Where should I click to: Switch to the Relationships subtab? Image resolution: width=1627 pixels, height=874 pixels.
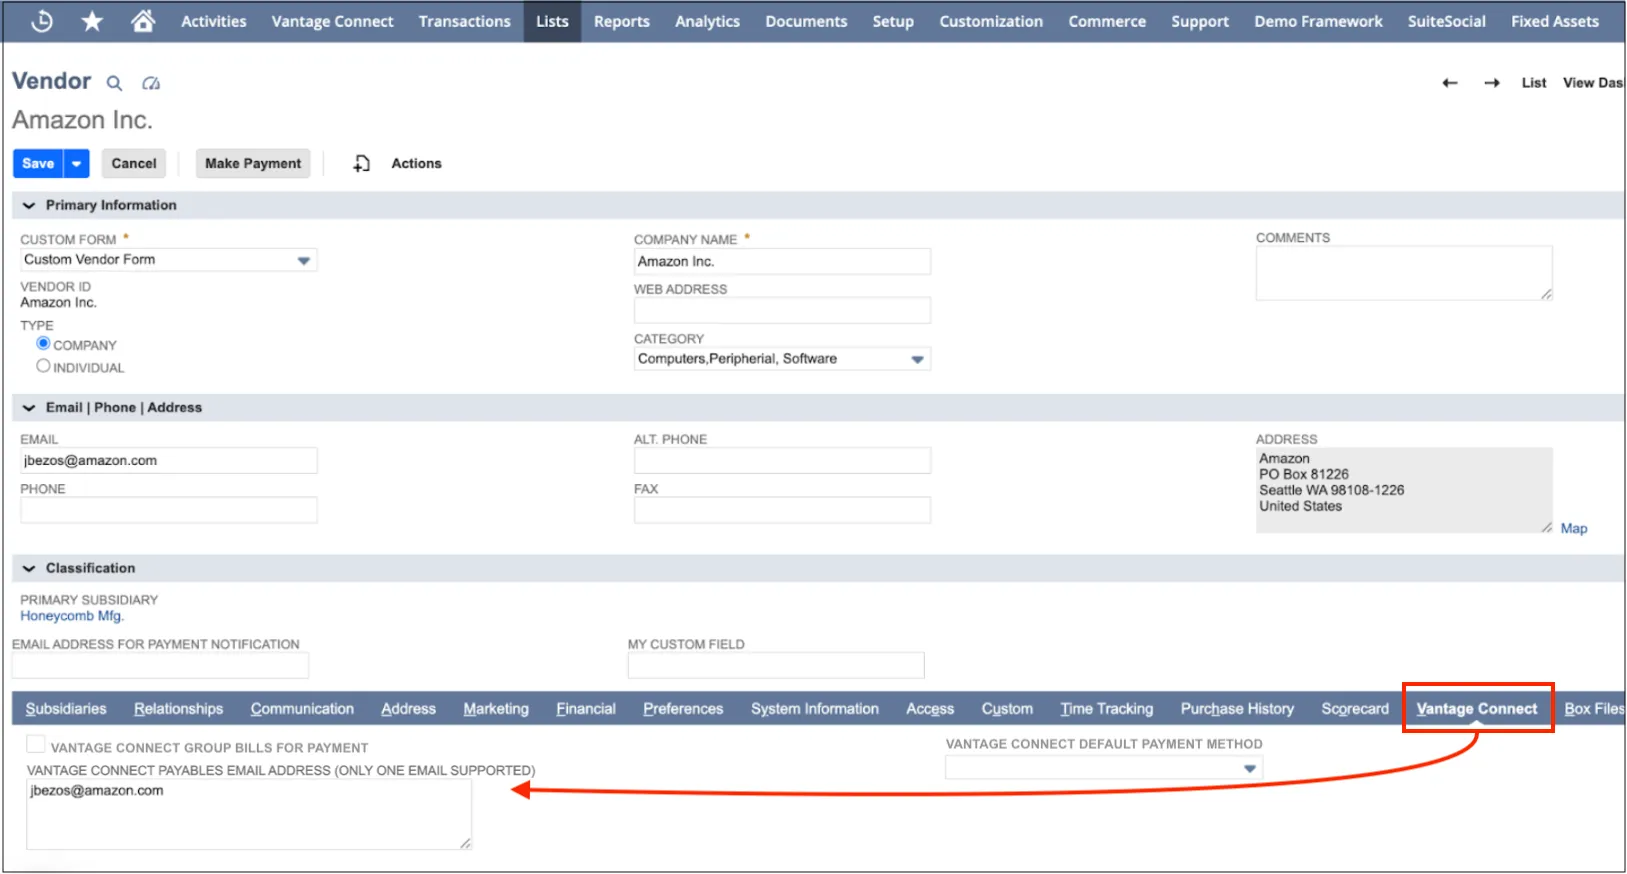pos(178,708)
